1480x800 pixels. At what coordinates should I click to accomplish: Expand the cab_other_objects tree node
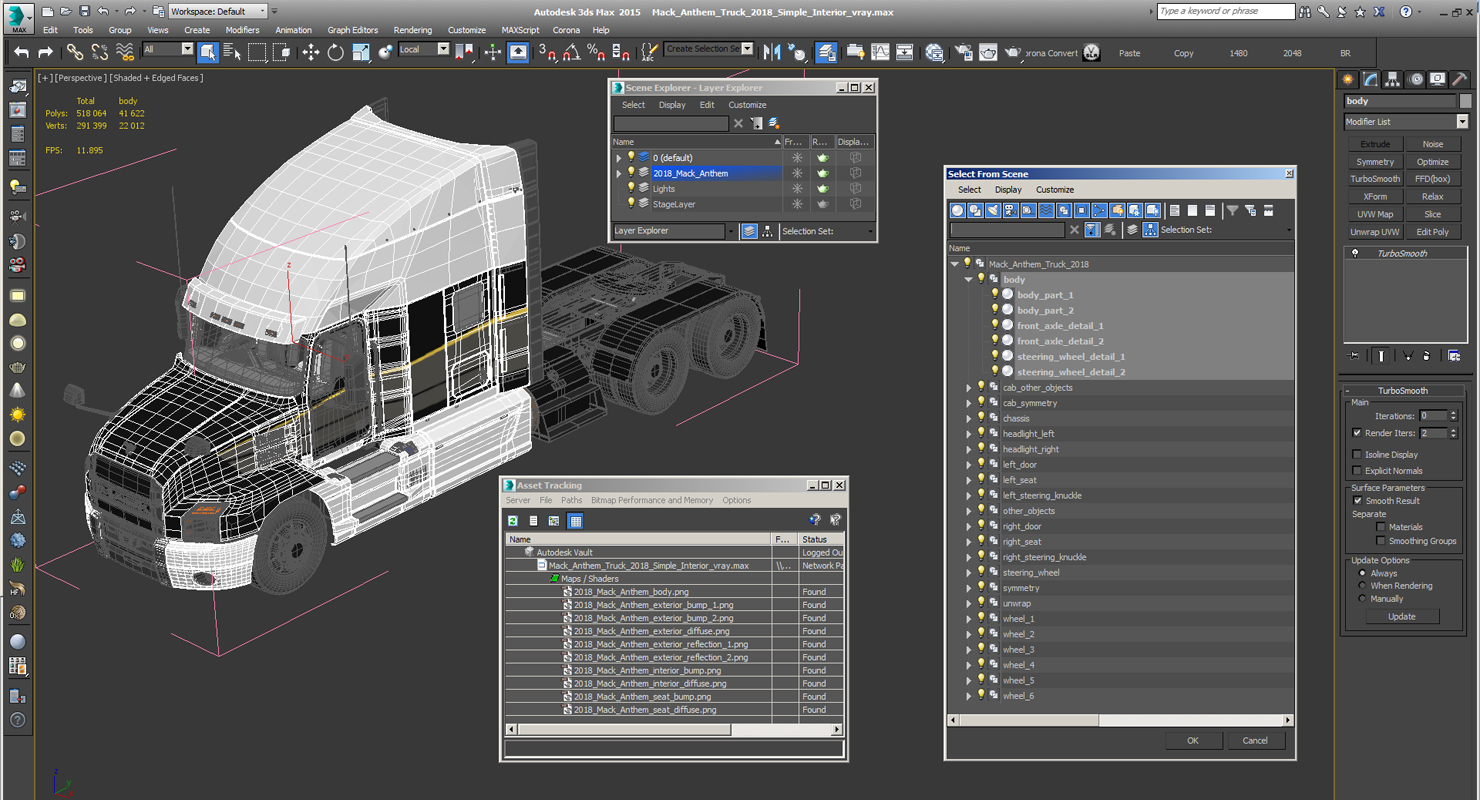tap(968, 388)
